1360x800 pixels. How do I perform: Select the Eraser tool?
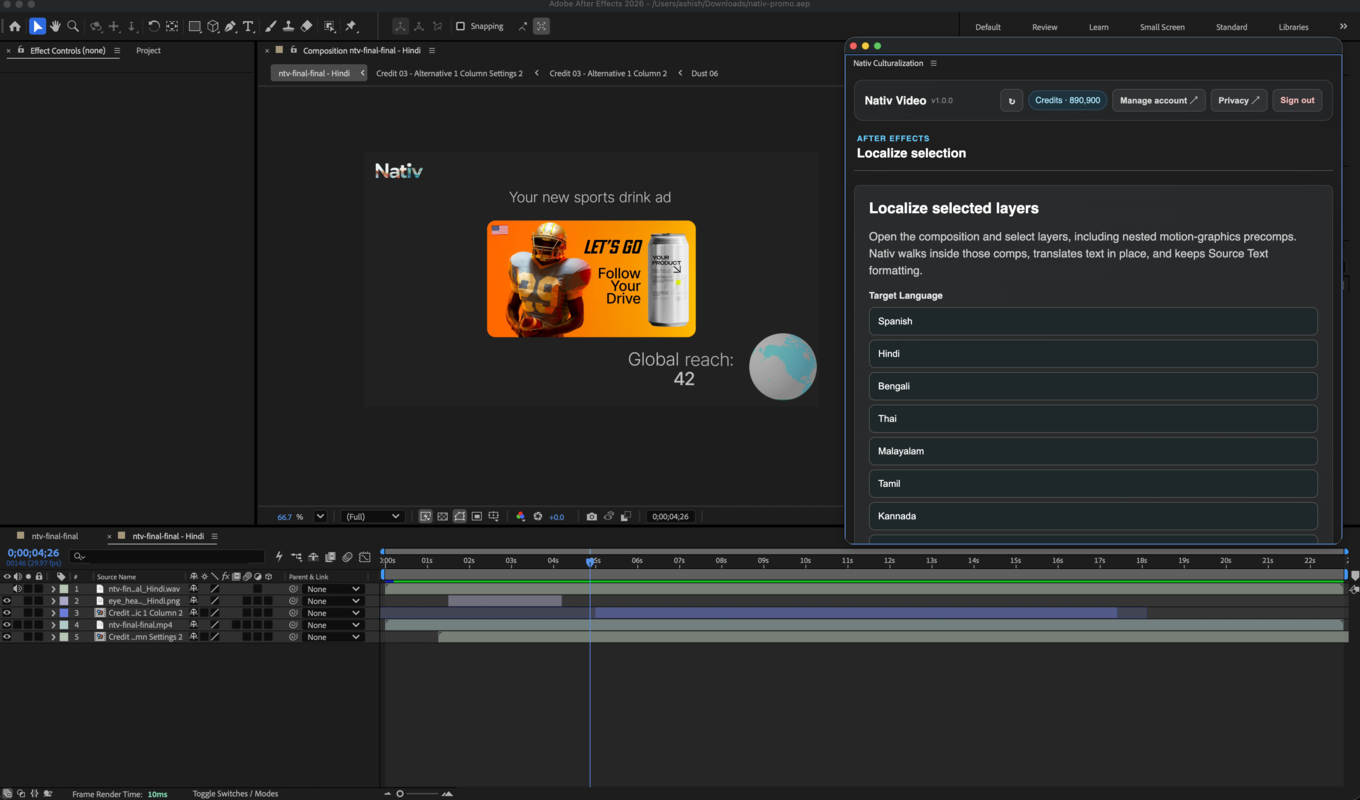coord(307,26)
